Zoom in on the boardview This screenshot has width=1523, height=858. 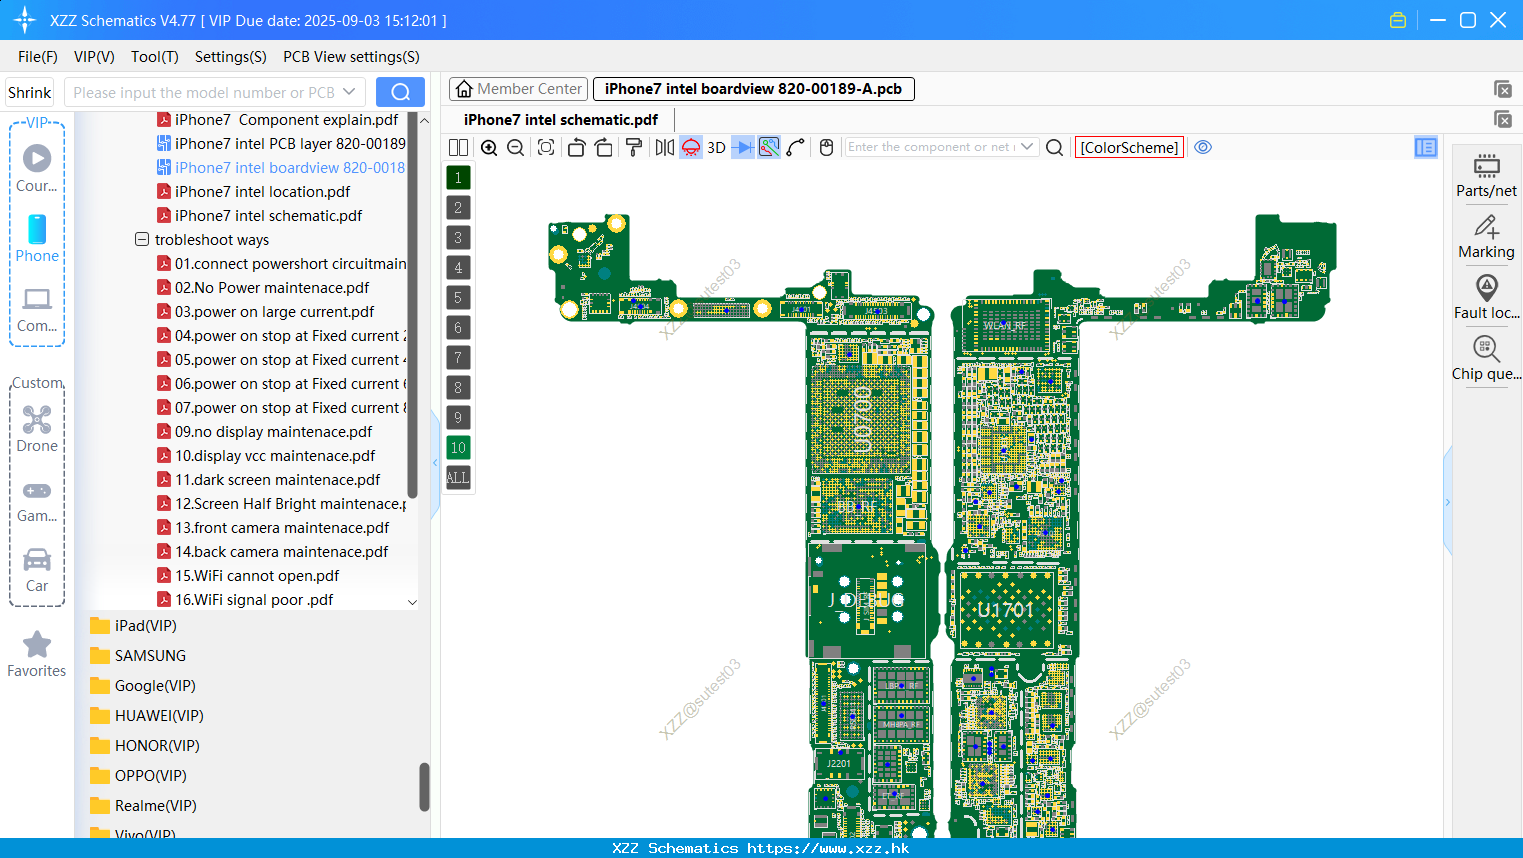coord(489,147)
